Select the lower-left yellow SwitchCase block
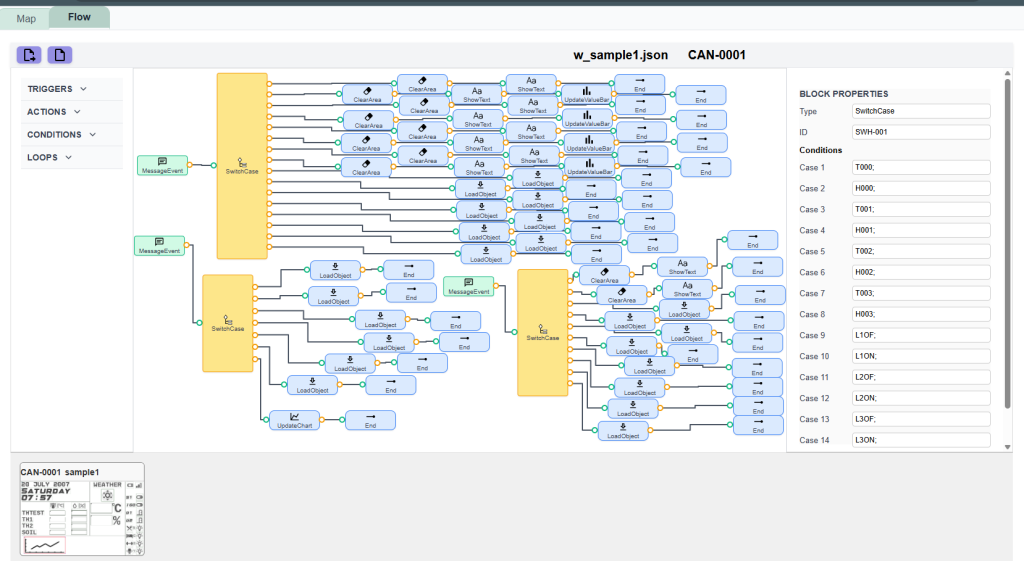Viewport: 1024px width, 561px height. coord(228,323)
